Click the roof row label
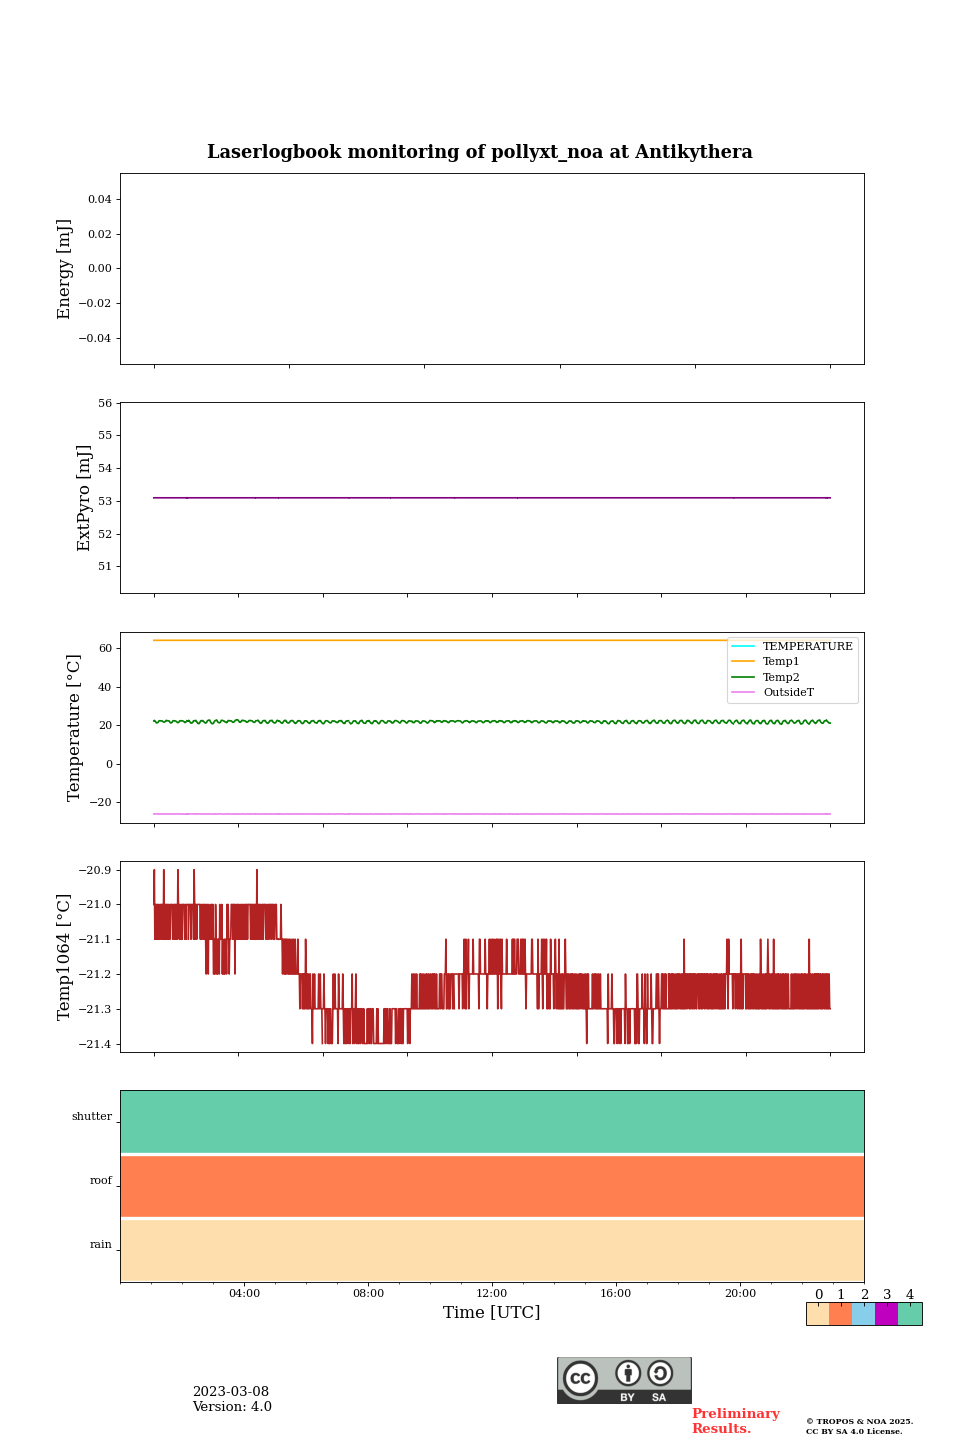This screenshot has width=960, height=1440. tap(101, 1181)
